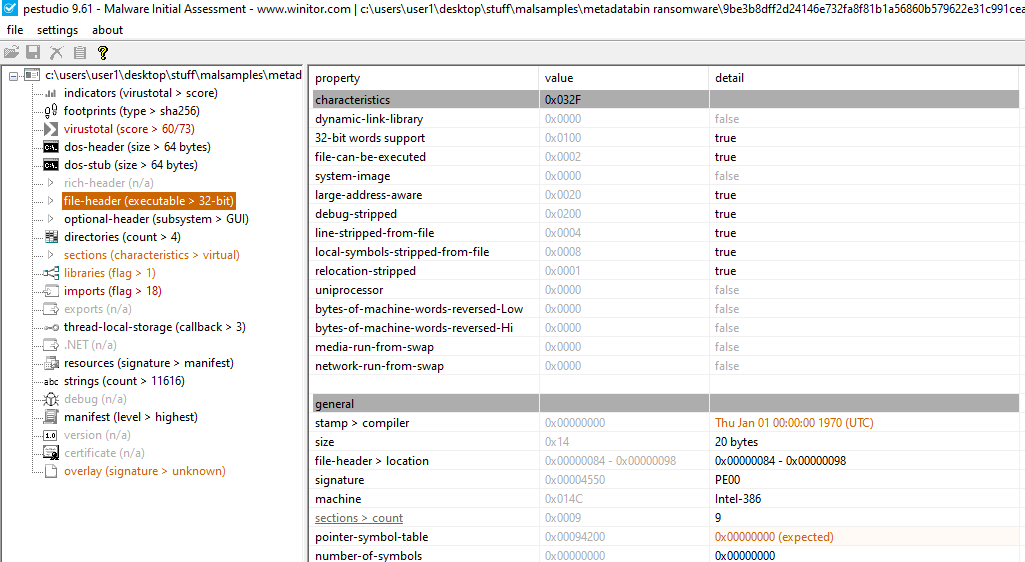The height and width of the screenshot is (562, 1025).
Task: Click the large-address-aware property cell
Action: pyautogui.click(x=369, y=195)
